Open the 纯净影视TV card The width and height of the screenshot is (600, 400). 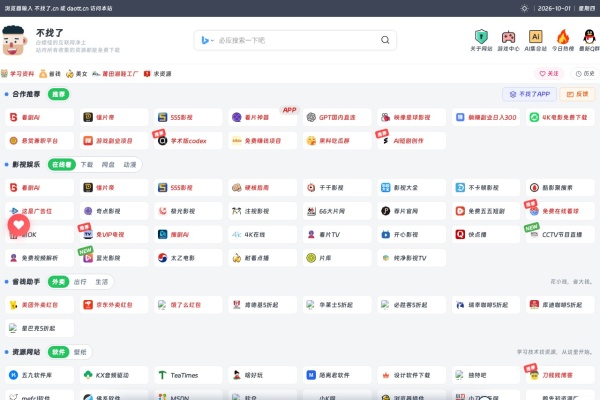click(x=411, y=258)
